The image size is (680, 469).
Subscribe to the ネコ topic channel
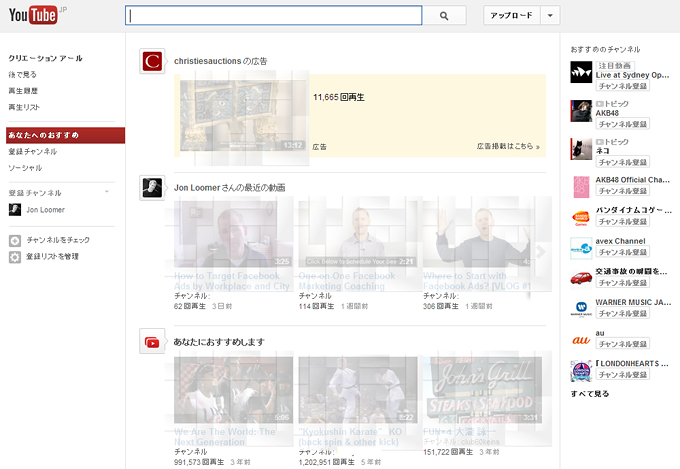click(622, 162)
